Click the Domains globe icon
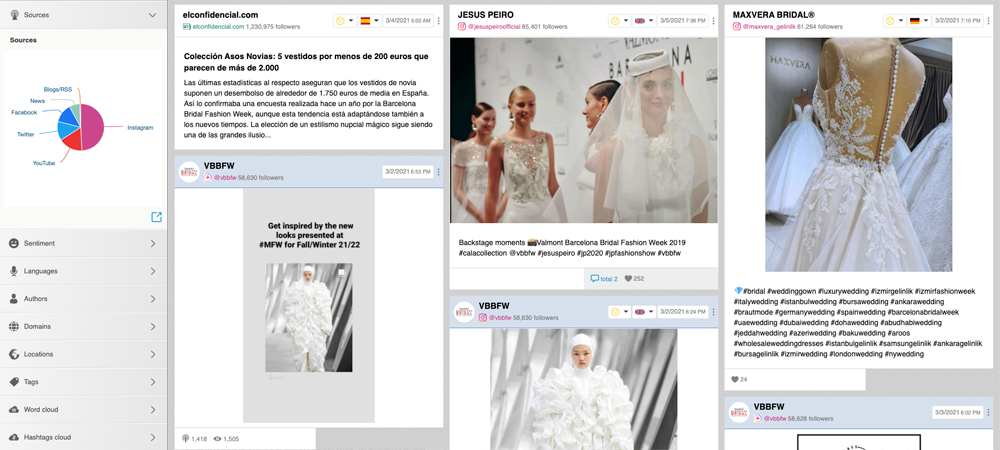This screenshot has width=1000, height=450. coord(13,326)
